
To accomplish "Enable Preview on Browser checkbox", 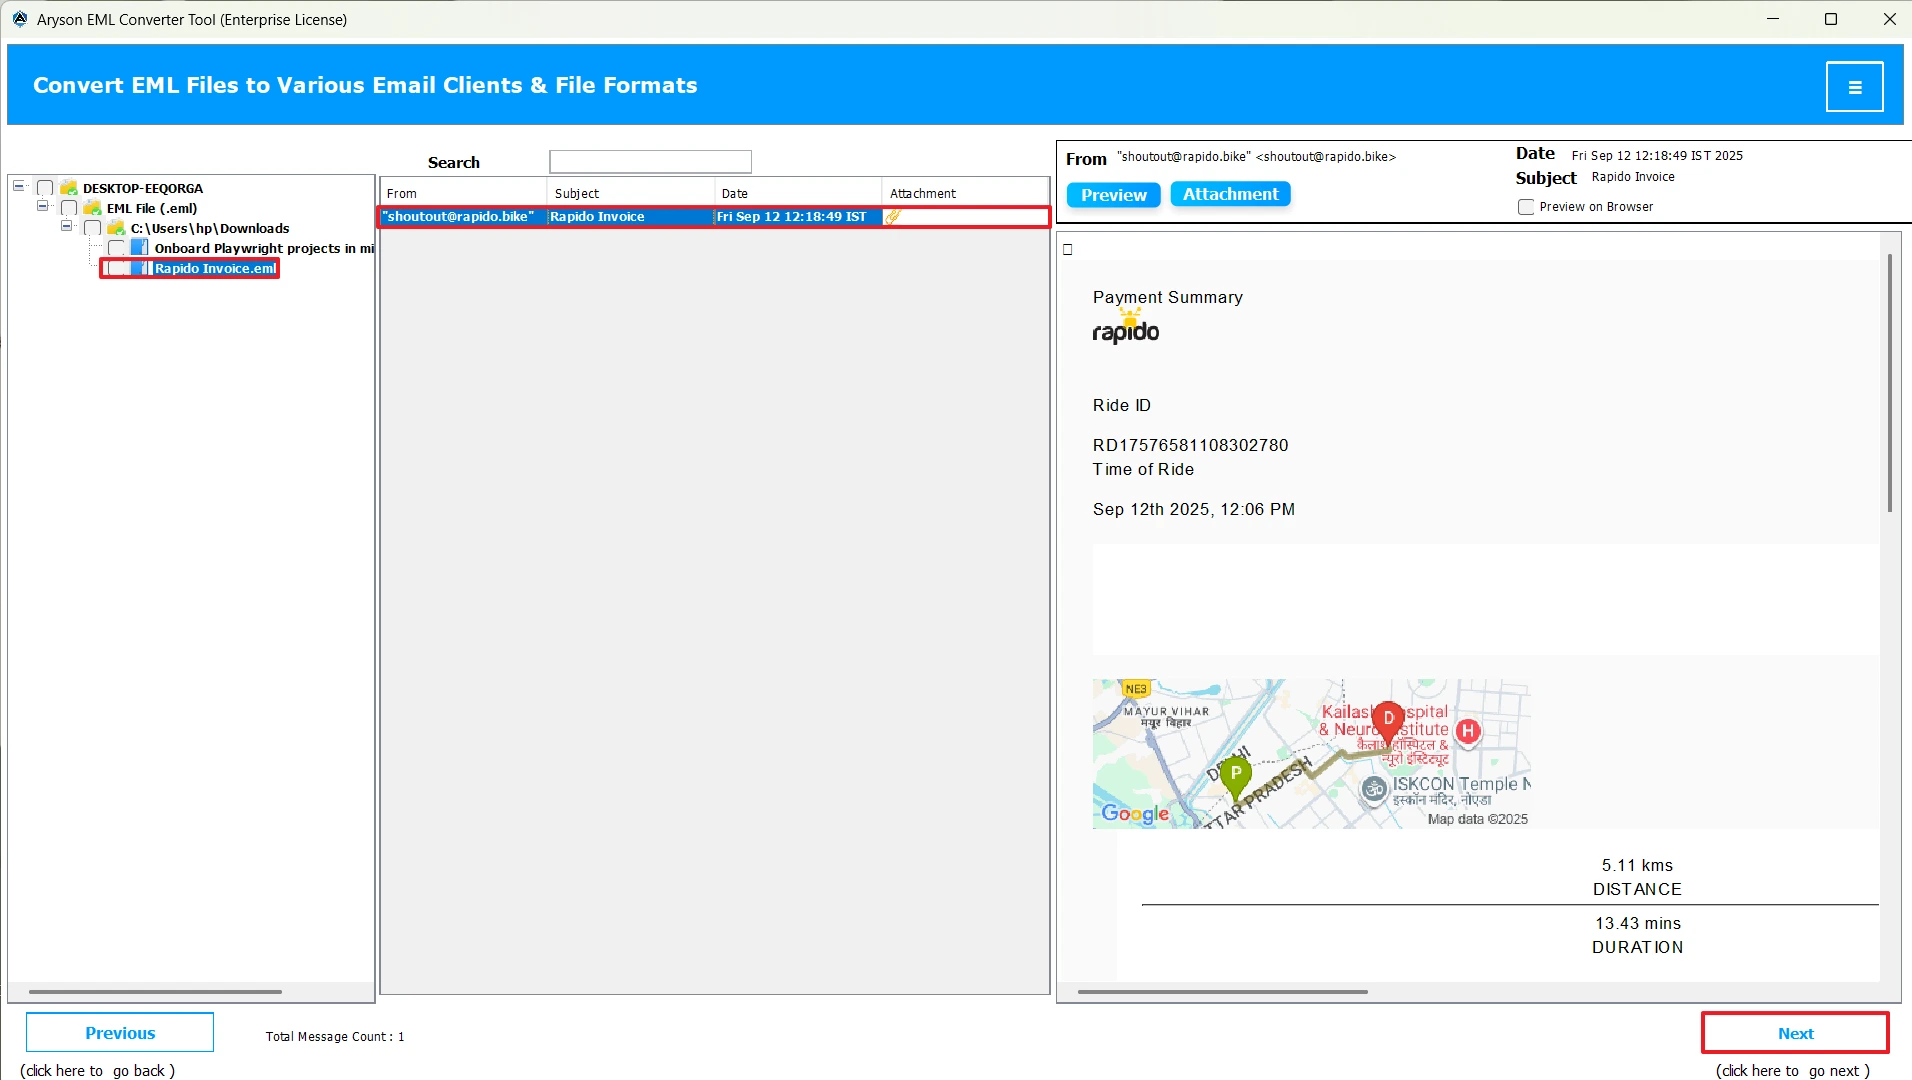I will pos(1526,207).
